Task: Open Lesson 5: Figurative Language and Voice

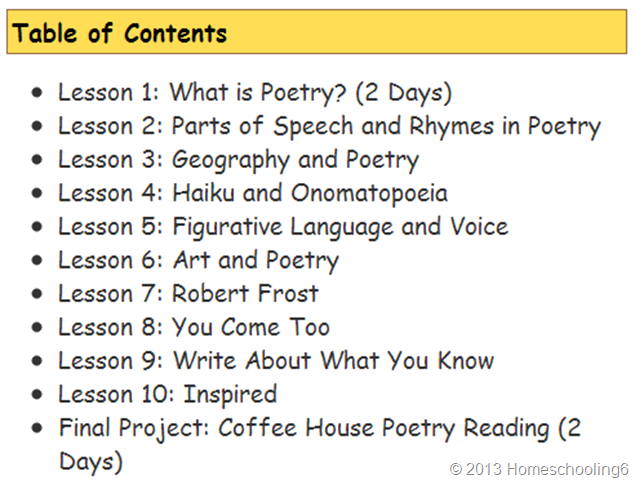Action: 283,227
